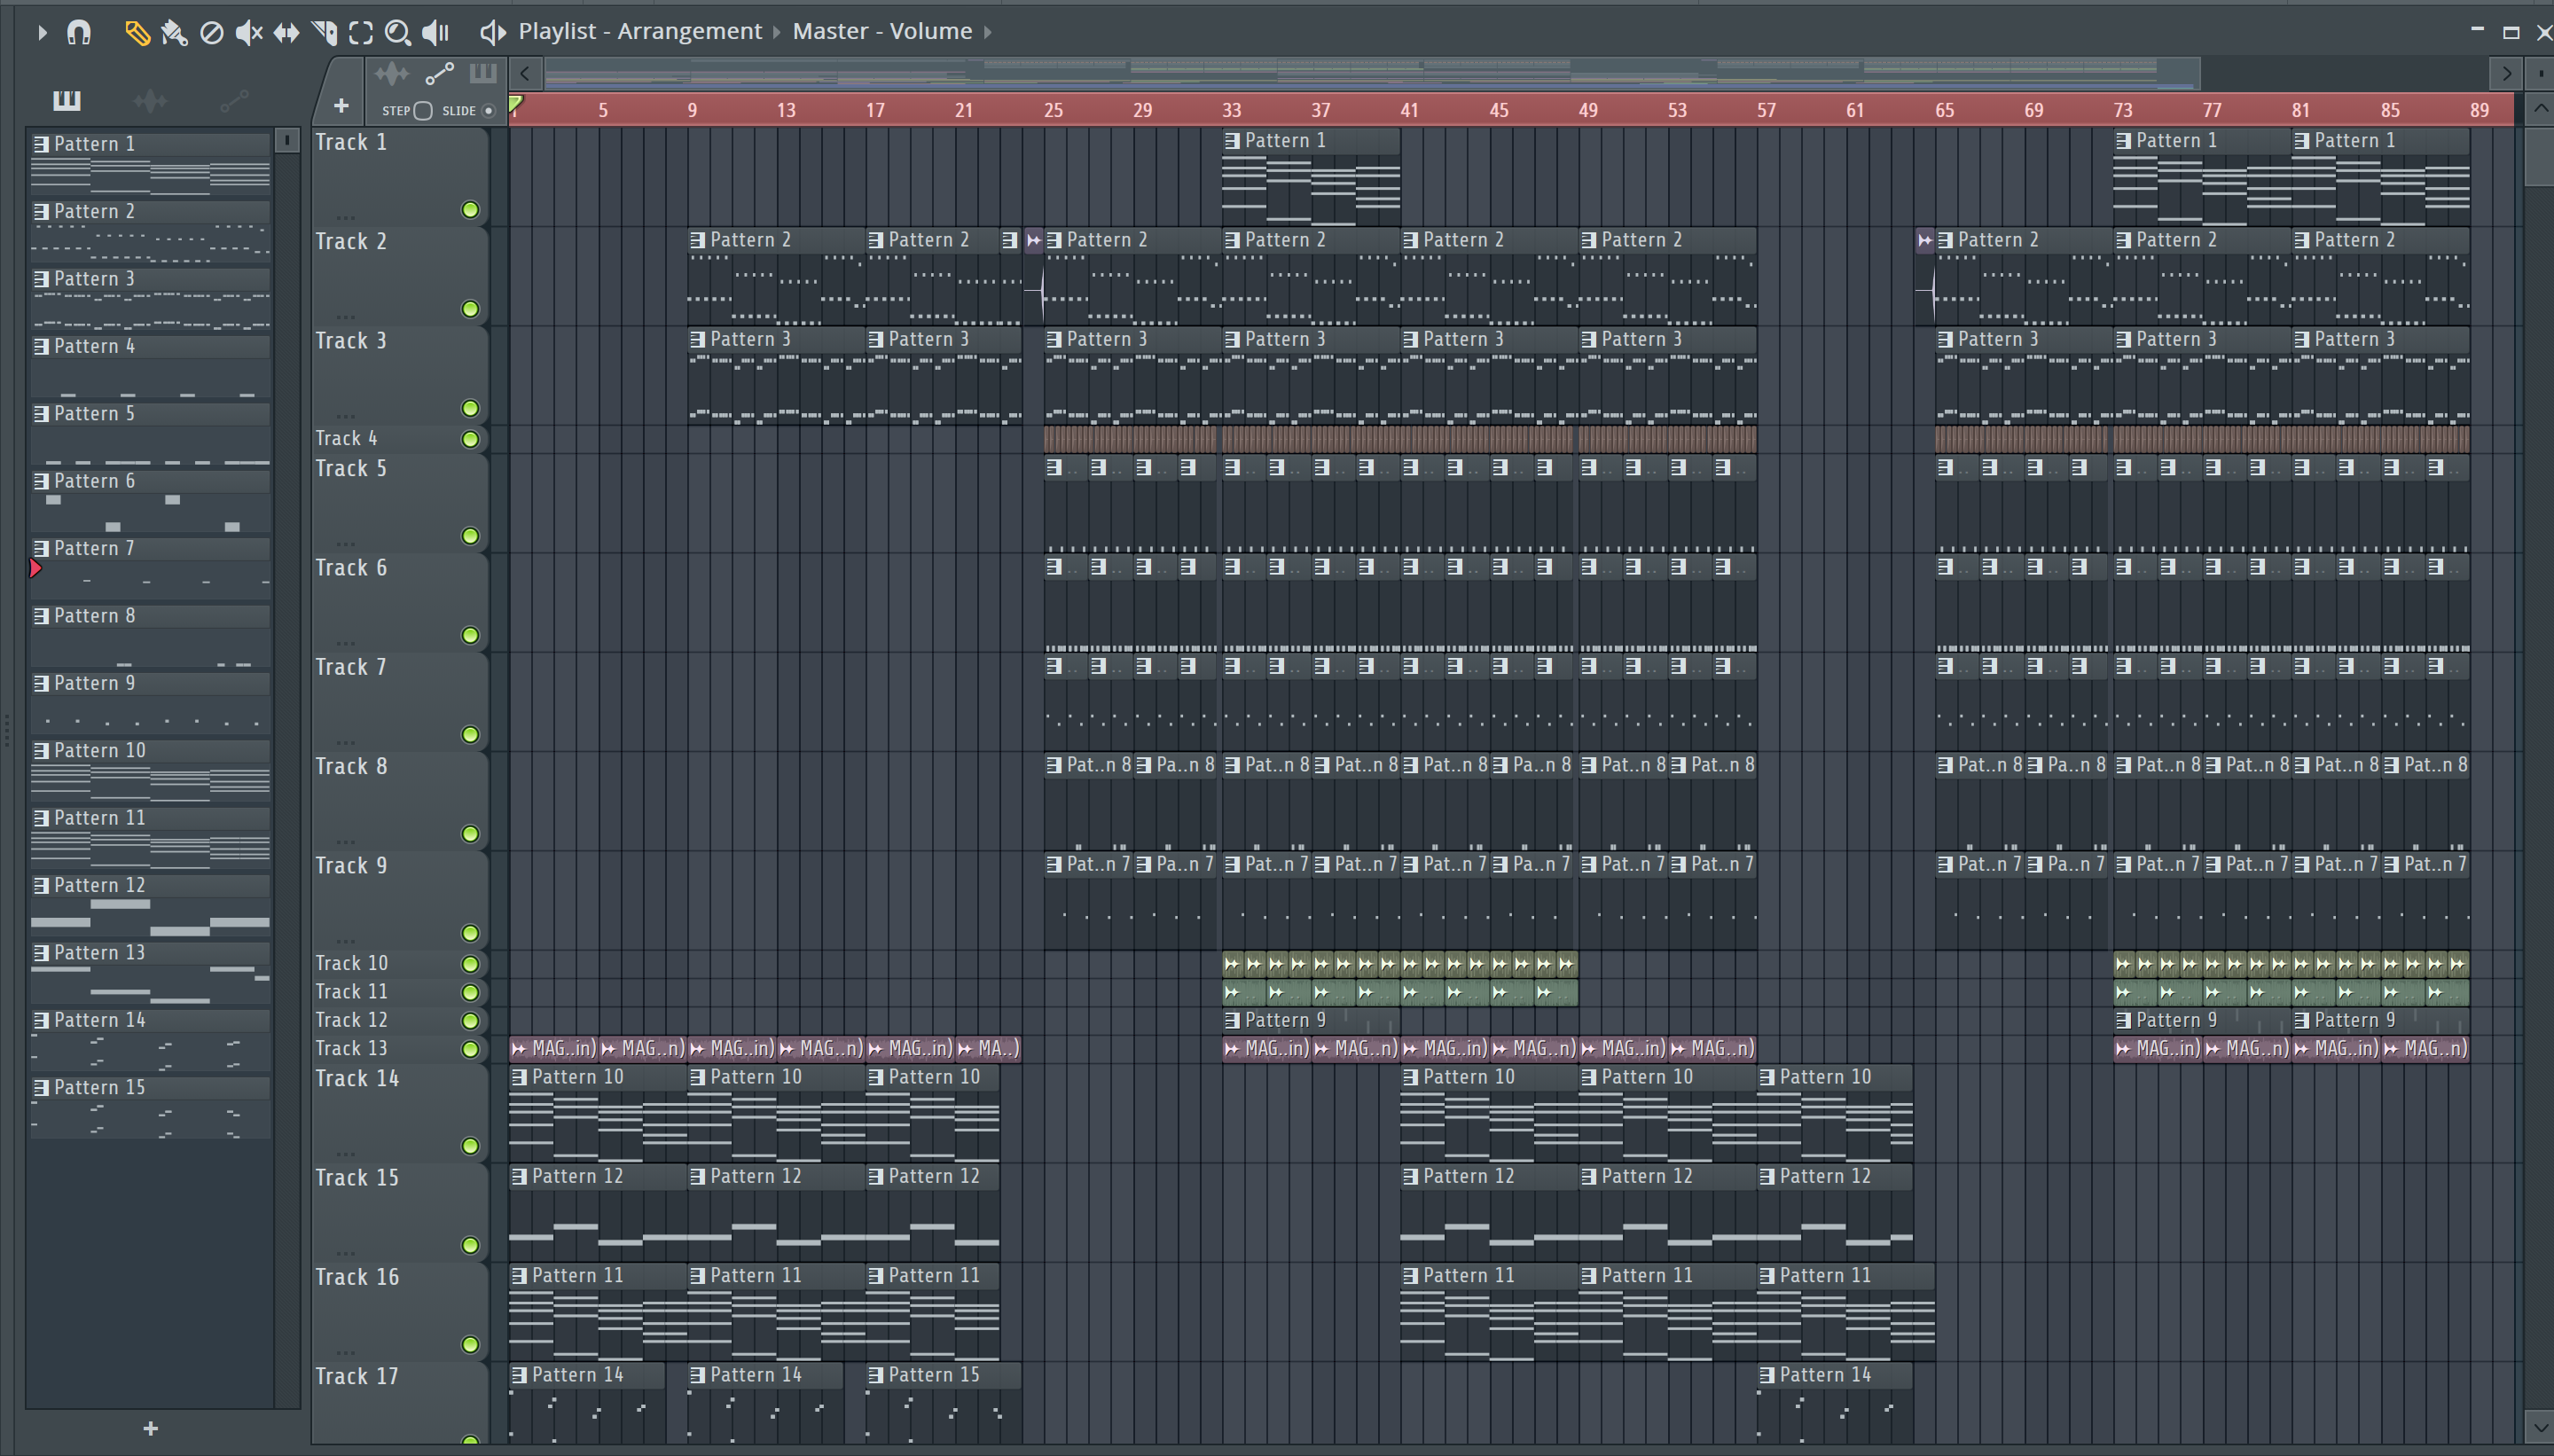Select the Delete tool

coord(211,32)
